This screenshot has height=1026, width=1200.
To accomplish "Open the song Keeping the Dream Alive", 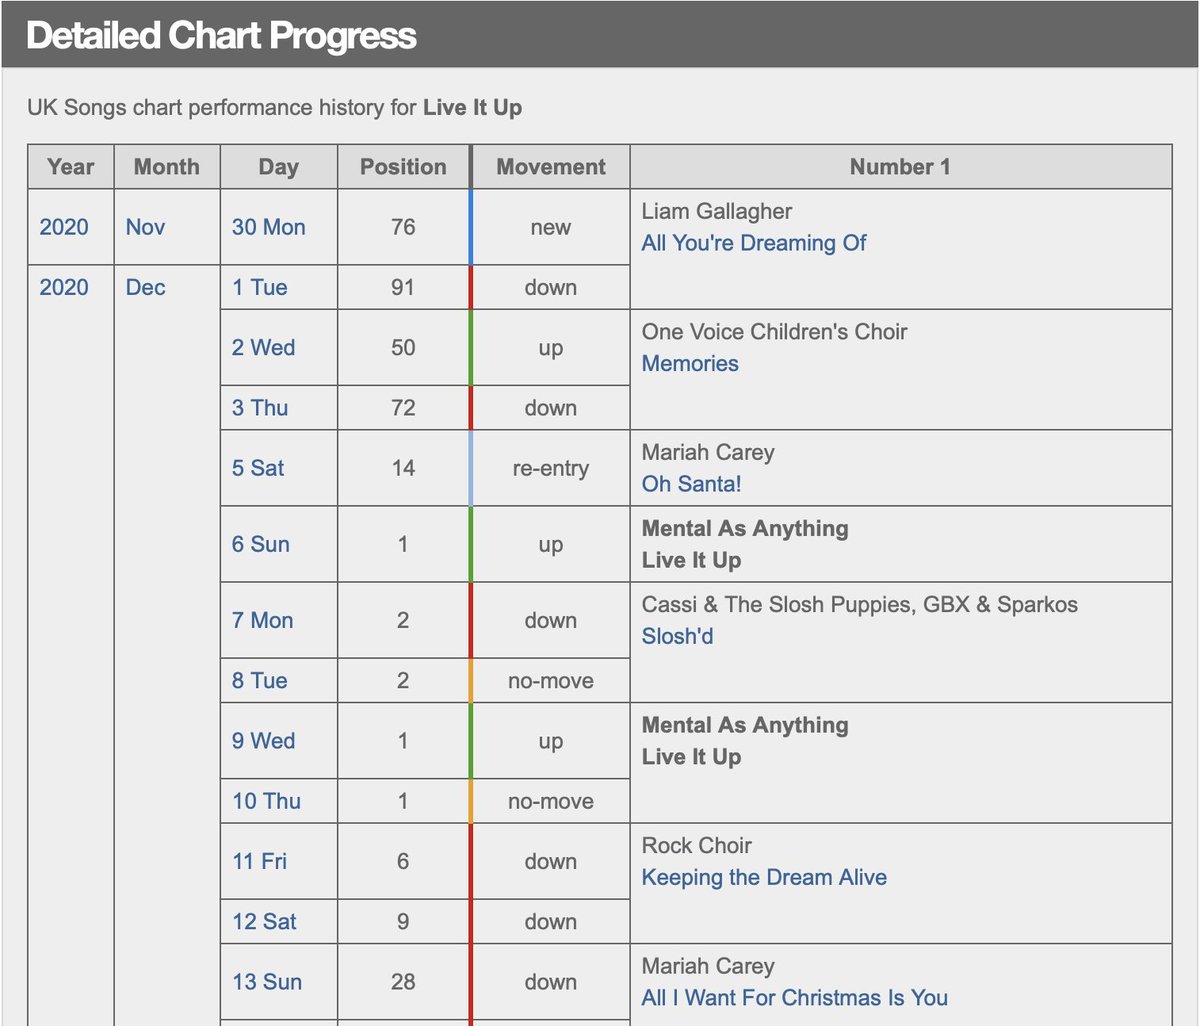I will point(764,877).
